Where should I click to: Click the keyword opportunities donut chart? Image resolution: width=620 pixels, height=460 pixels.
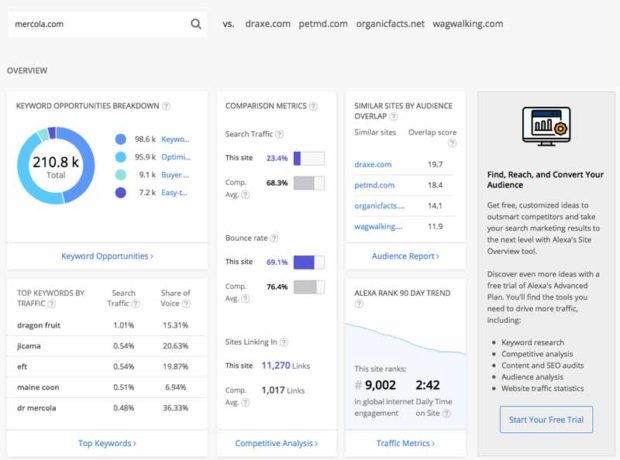pos(56,167)
